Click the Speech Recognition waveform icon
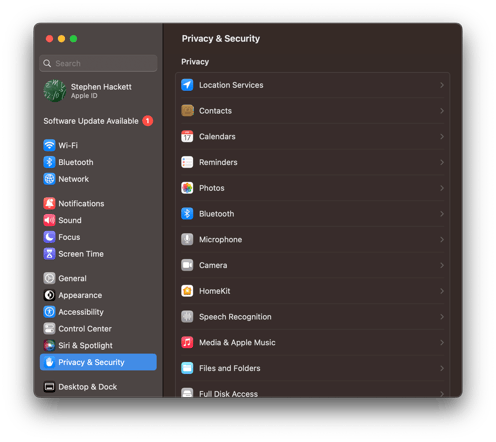Viewport: 496px width, 442px height. pos(187,317)
